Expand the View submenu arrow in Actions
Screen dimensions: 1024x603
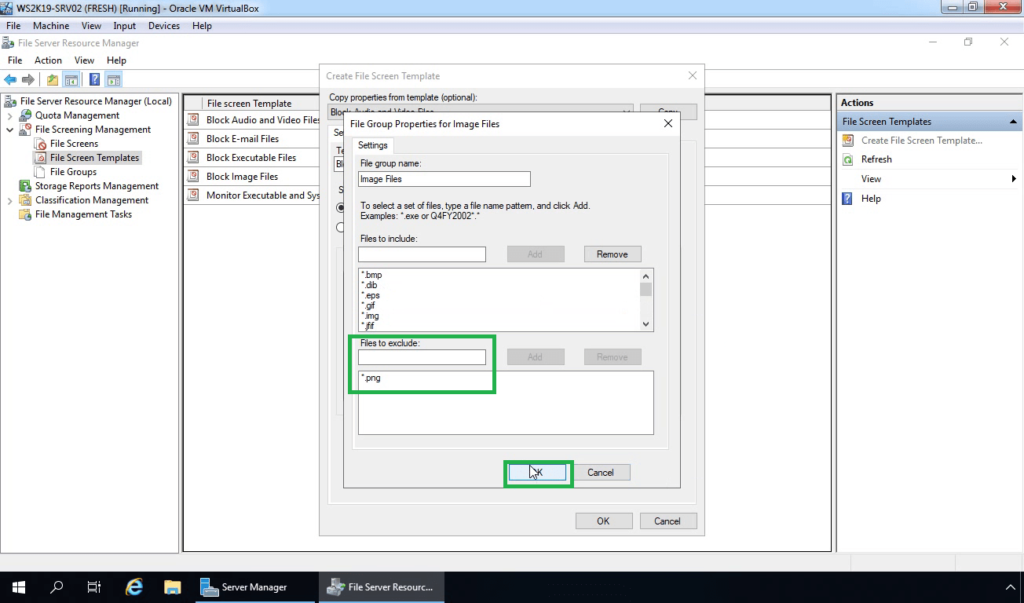point(1014,179)
